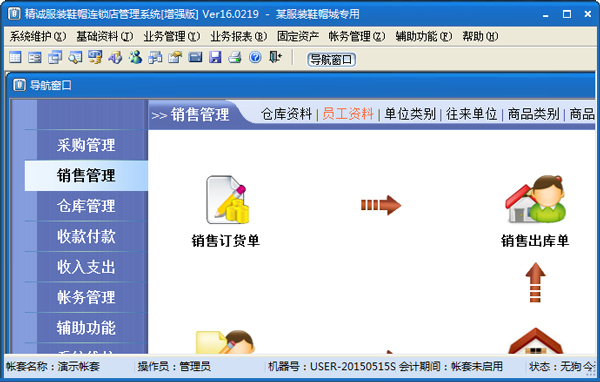Click the floppy disk save icon
The image size is (600, 382).
pyautogui.click(x=215, y=58)
